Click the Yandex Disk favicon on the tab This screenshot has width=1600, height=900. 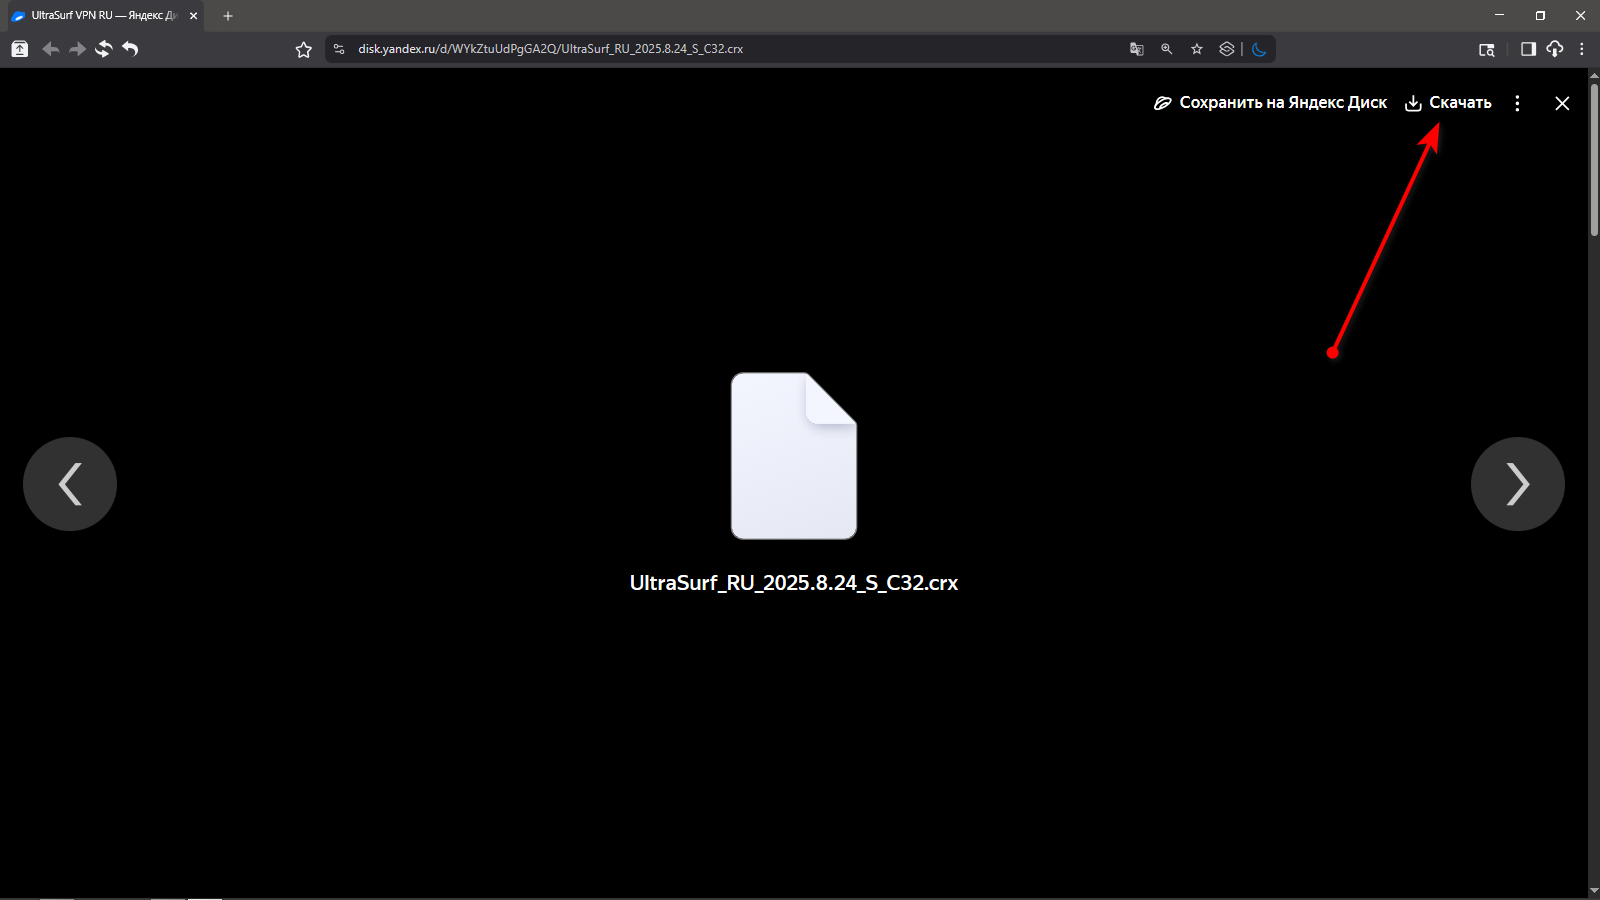[x=18, y=16]
